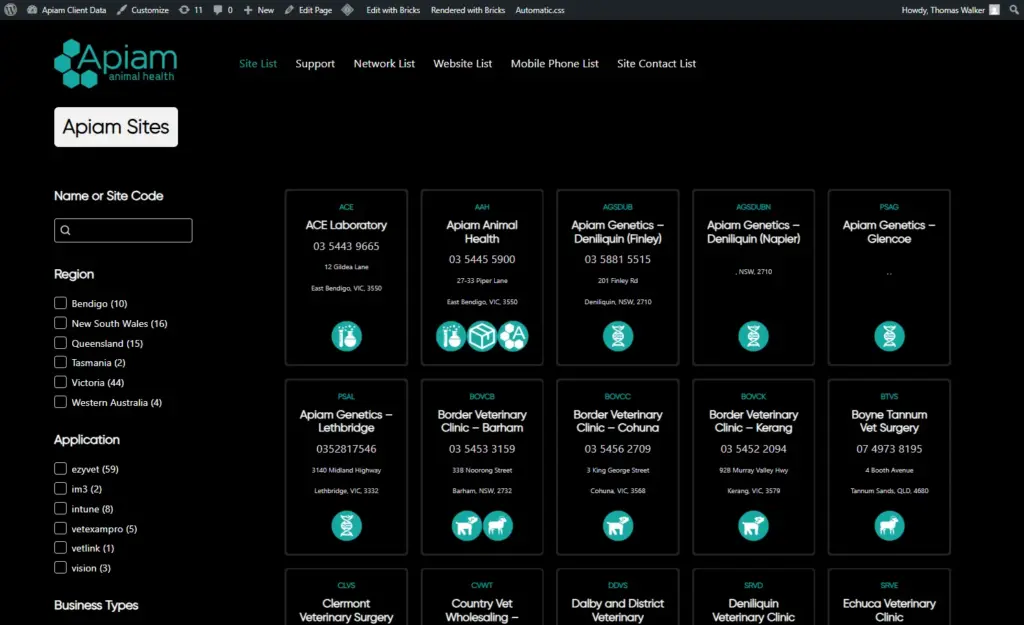The height and width of the screenshot is (625, 1024).
Task: Enable the vetexampro (5) application filter
Action: coord(60,528)
